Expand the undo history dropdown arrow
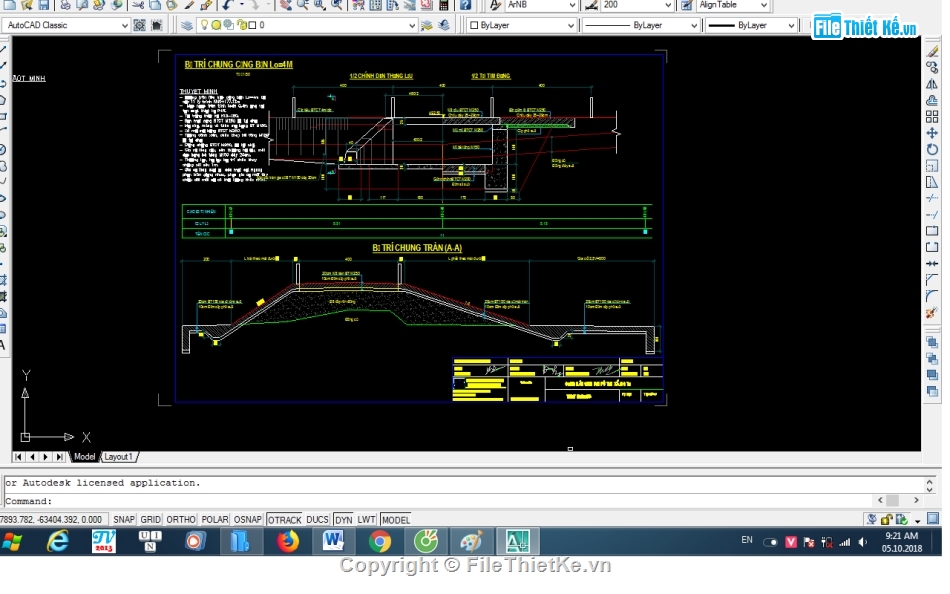The width and height of the screenshot is (950, 594). click(241, 5)
